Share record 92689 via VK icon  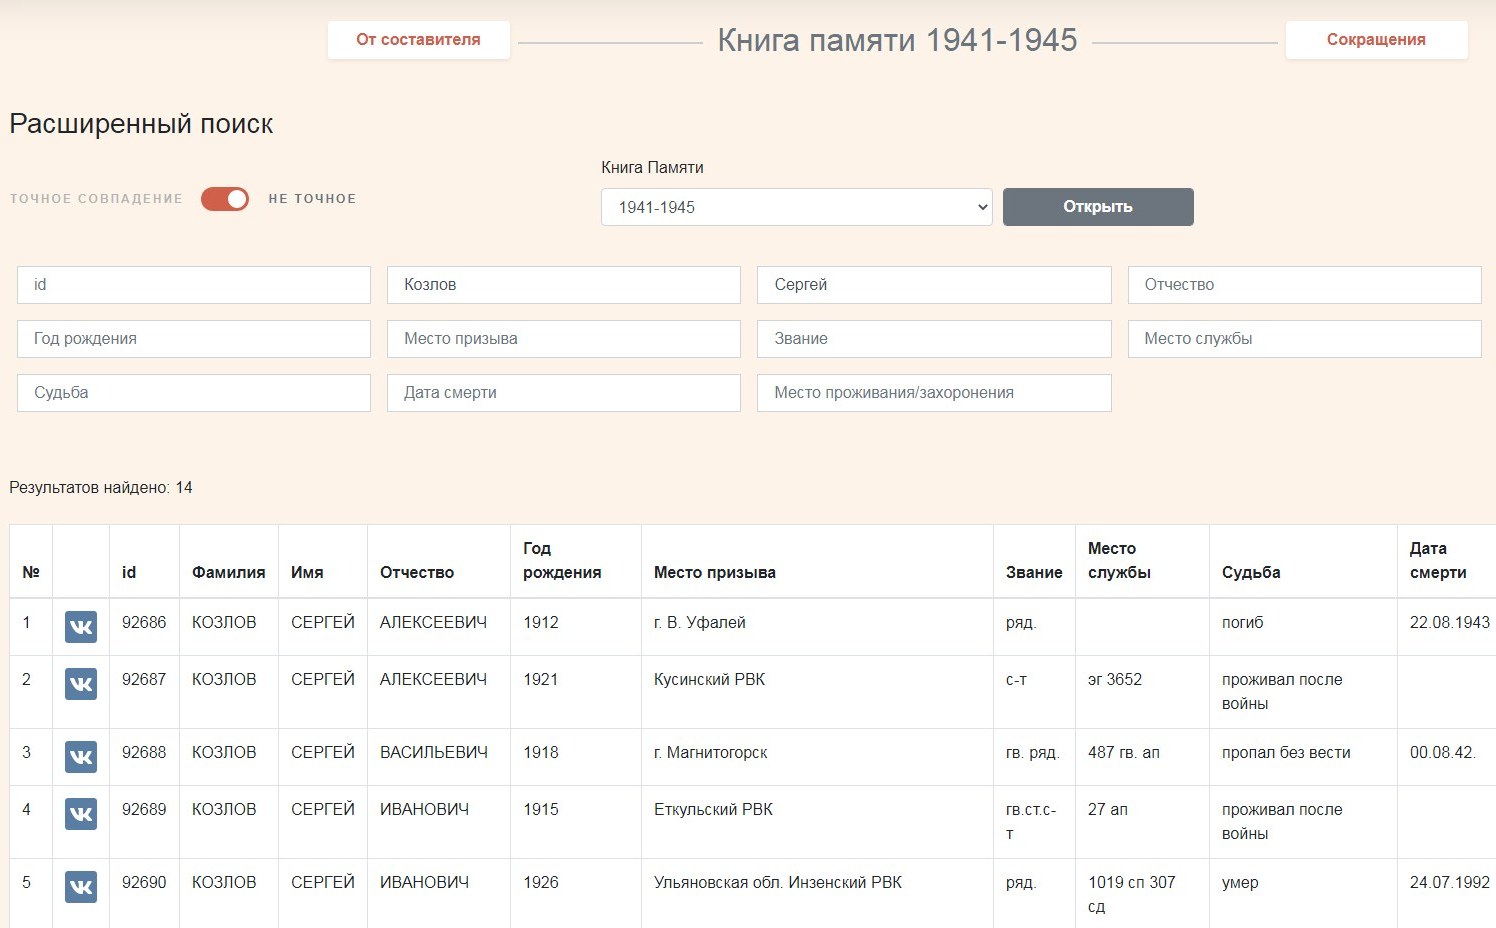pyautogui.click(x=81, y=814)
